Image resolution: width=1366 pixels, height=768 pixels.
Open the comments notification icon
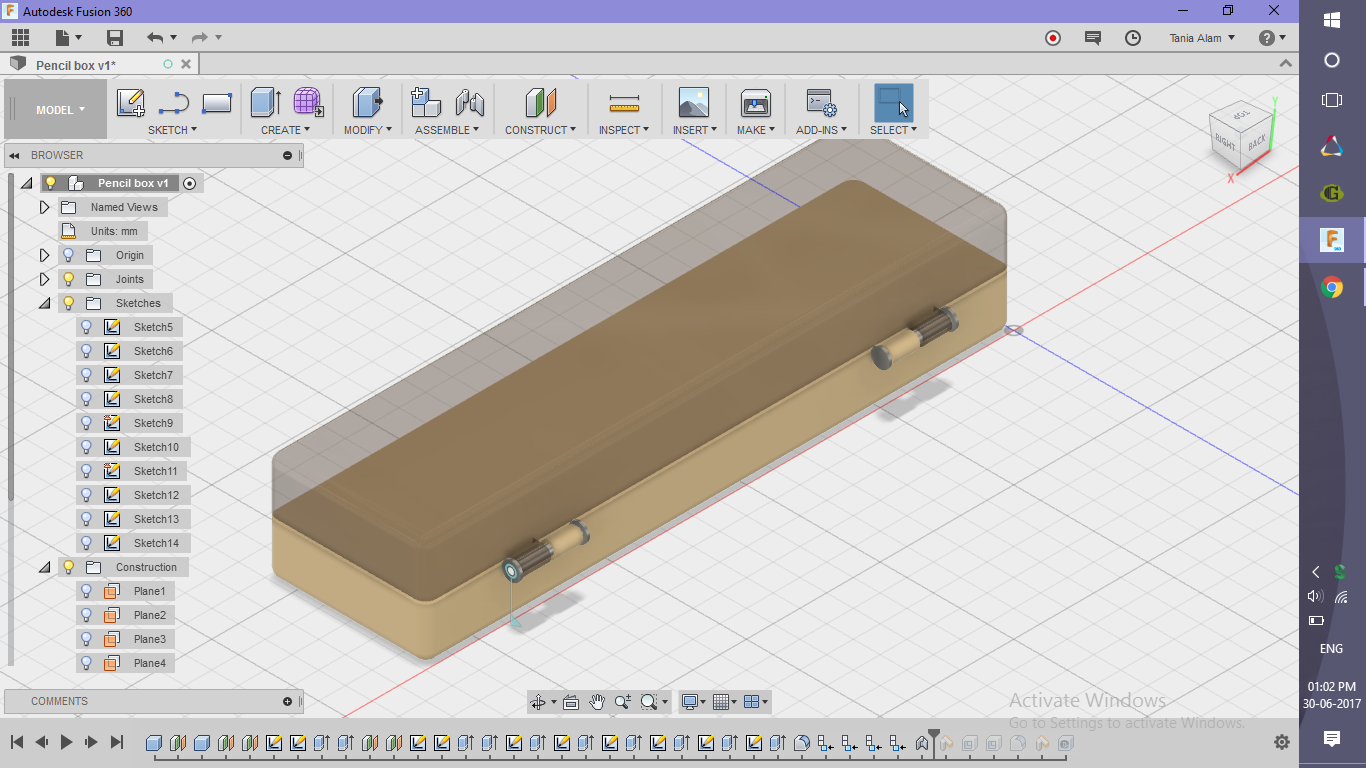pos(1093,38)
